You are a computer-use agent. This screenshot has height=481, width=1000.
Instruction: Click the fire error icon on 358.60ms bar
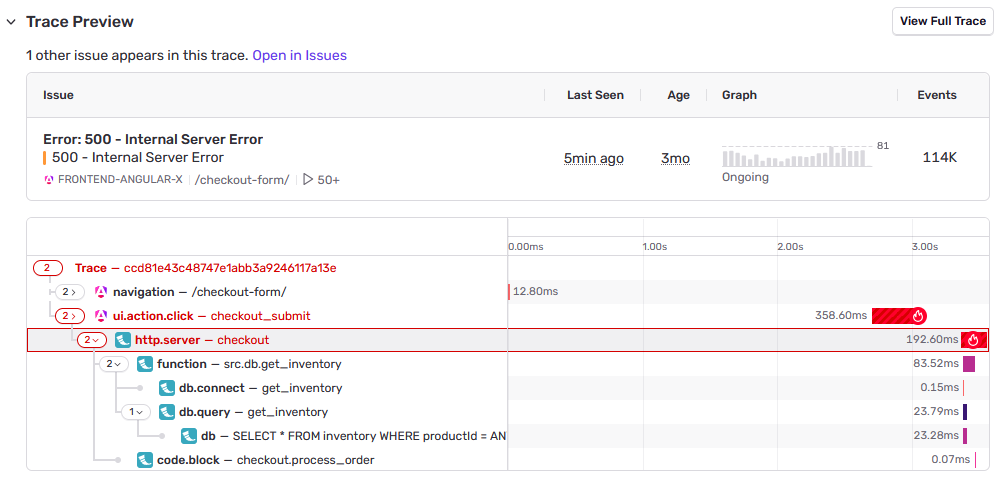[x=919, y=316]
